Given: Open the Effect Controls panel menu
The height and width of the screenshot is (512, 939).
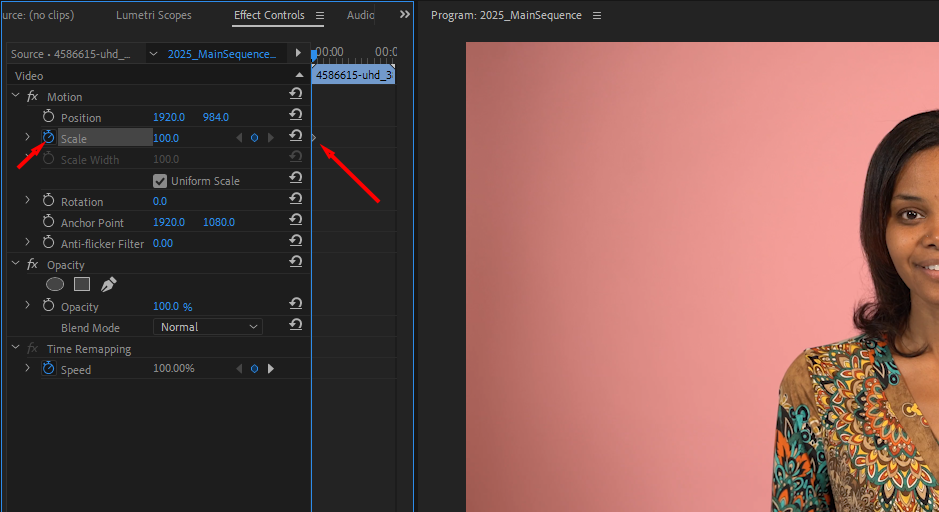Looking at the screenshot, I should pos(320,16).
